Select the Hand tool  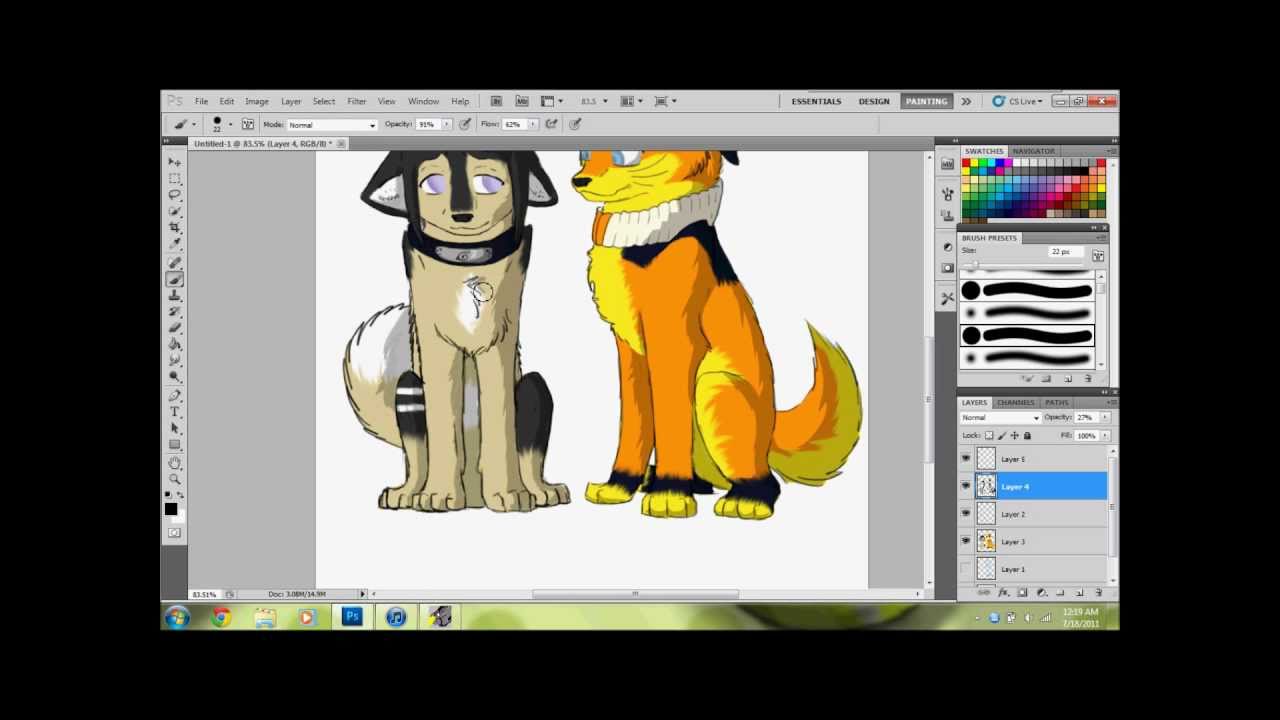point(174,463)
